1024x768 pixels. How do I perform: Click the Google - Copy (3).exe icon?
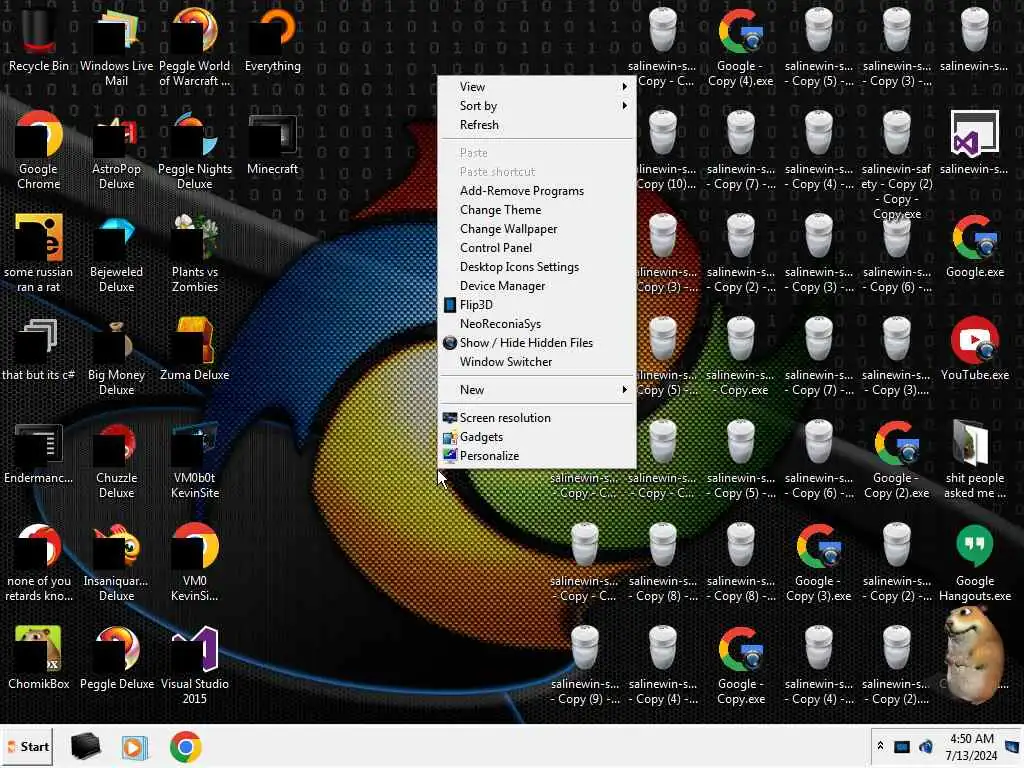818,563
